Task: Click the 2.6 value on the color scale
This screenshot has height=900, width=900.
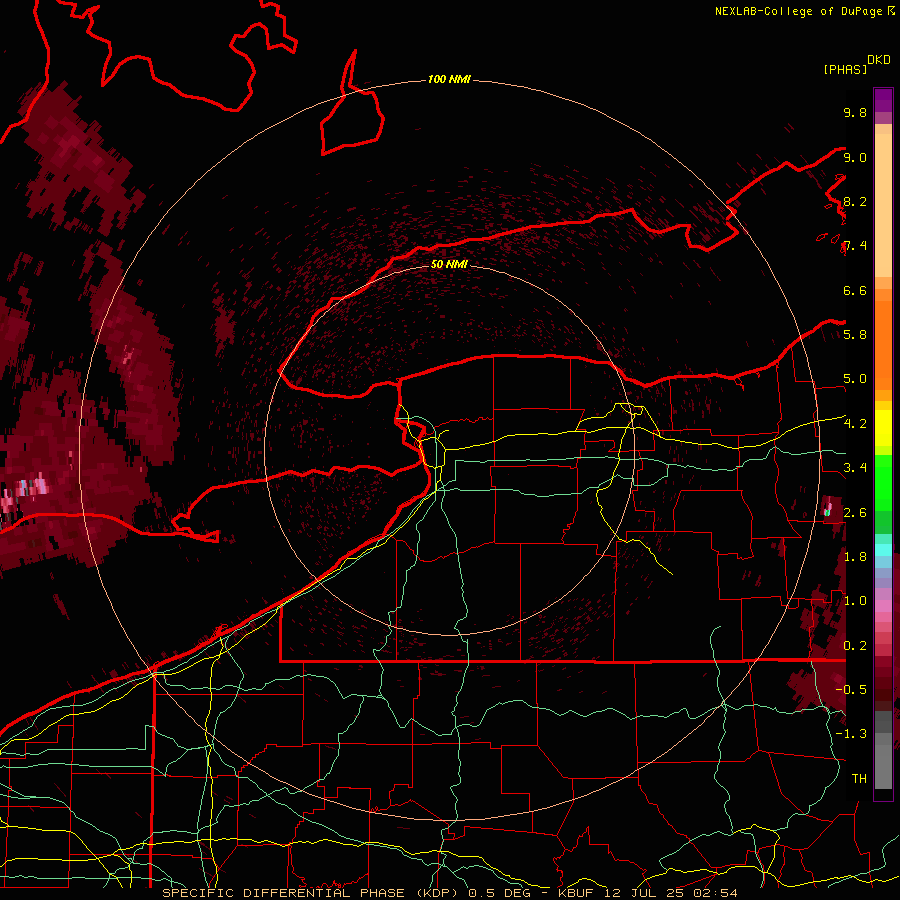Action: coord(855,512)
